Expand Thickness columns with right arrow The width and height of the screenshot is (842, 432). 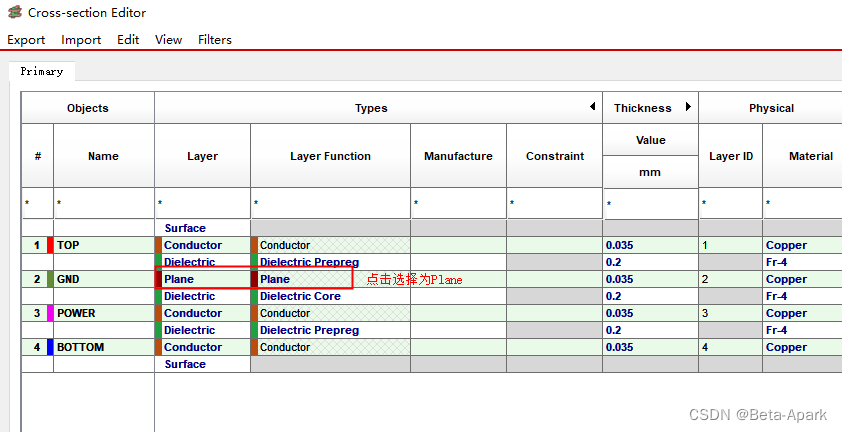point(688,107)
